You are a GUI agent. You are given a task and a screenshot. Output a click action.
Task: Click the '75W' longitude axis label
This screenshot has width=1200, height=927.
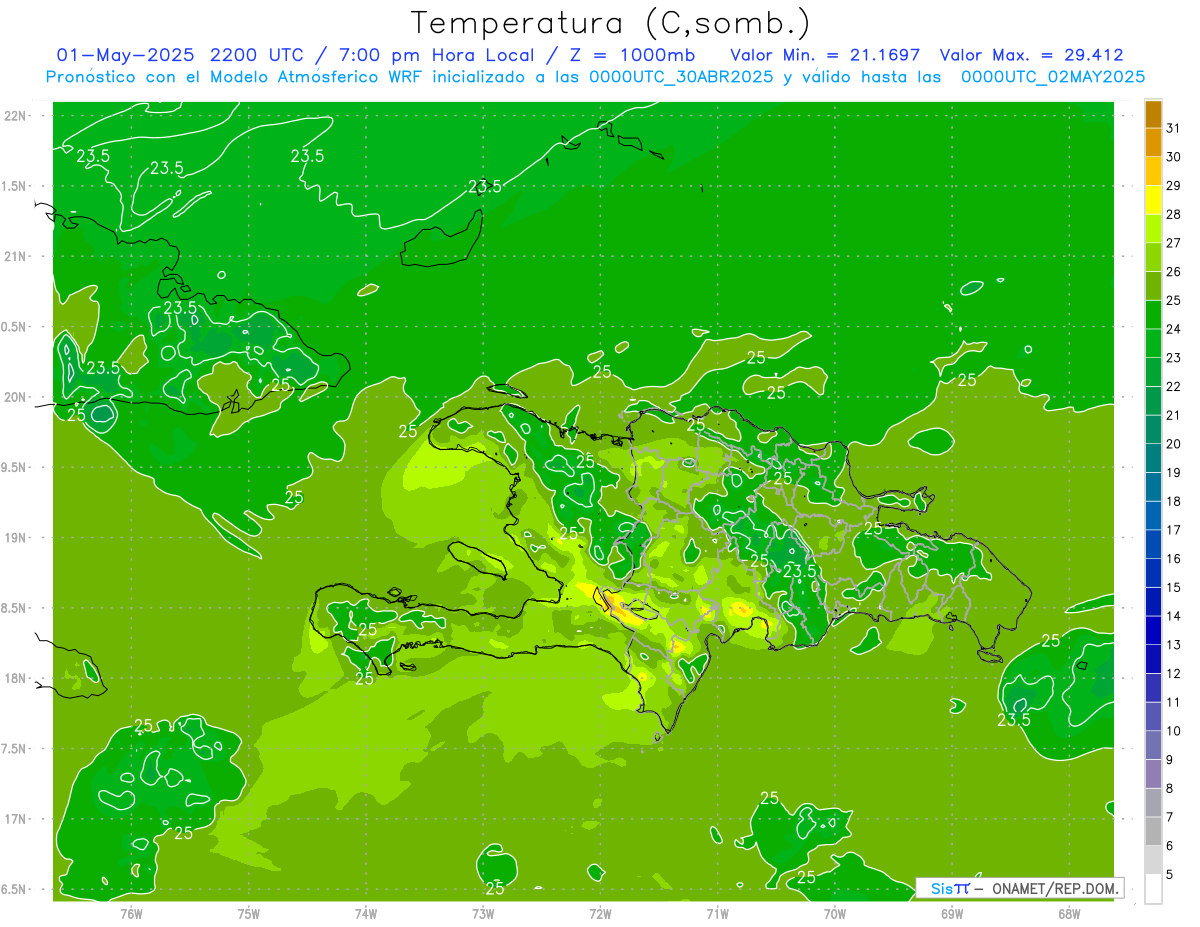[x=248, y=913]
